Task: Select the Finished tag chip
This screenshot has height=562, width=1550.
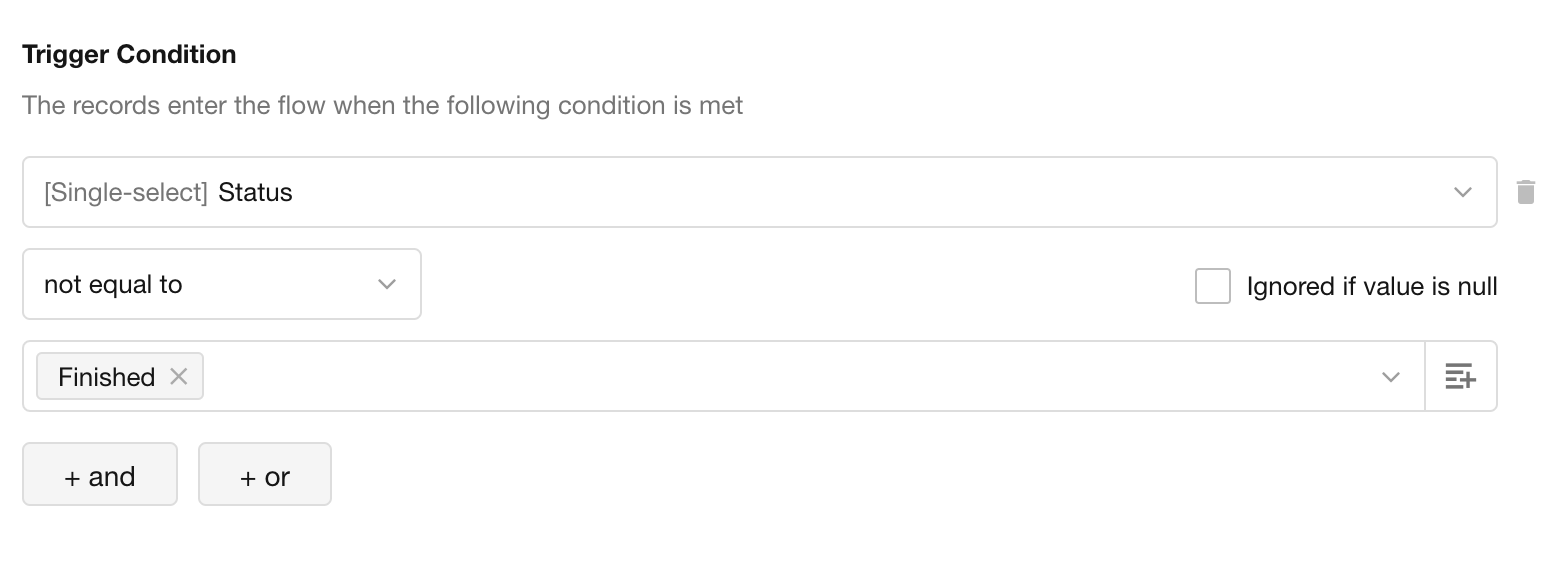Action: (106, 377)
